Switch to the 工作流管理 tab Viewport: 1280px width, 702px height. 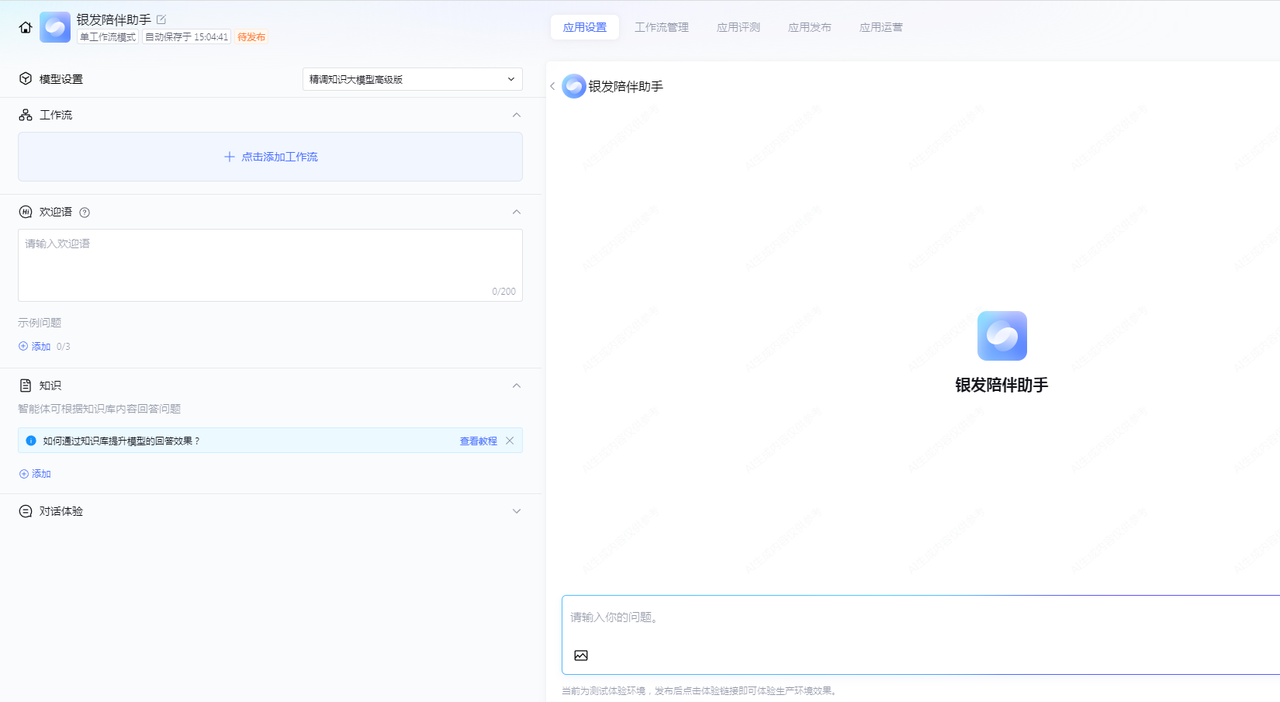pos(661,27)
